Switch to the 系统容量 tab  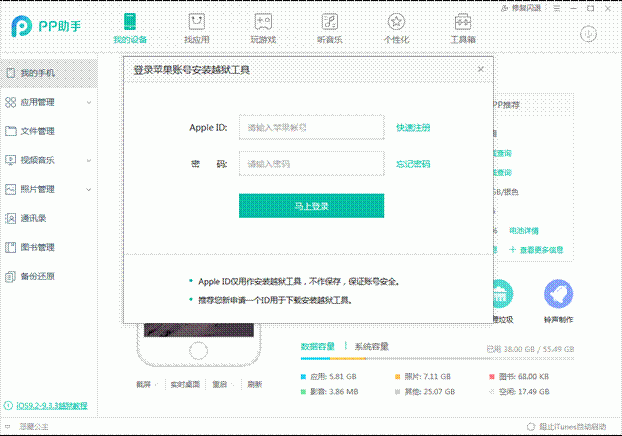(x=371, y=346)
